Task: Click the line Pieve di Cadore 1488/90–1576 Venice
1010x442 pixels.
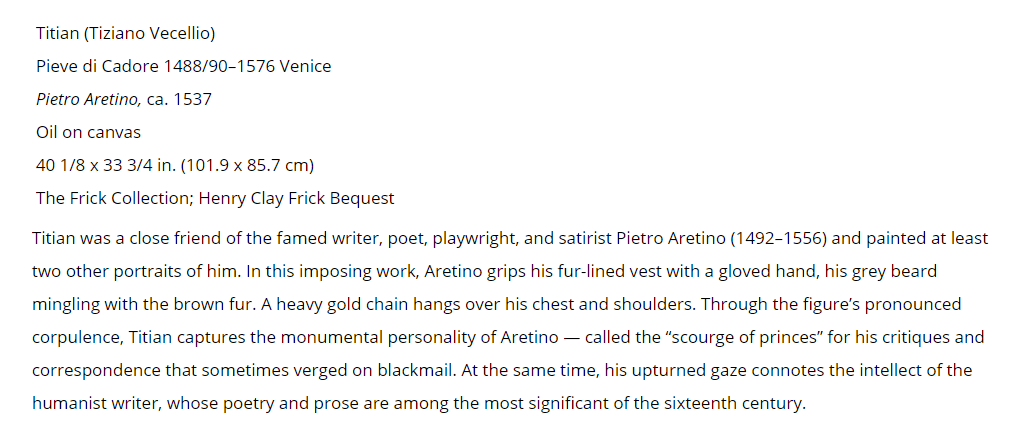Action: tap(184, 66)
